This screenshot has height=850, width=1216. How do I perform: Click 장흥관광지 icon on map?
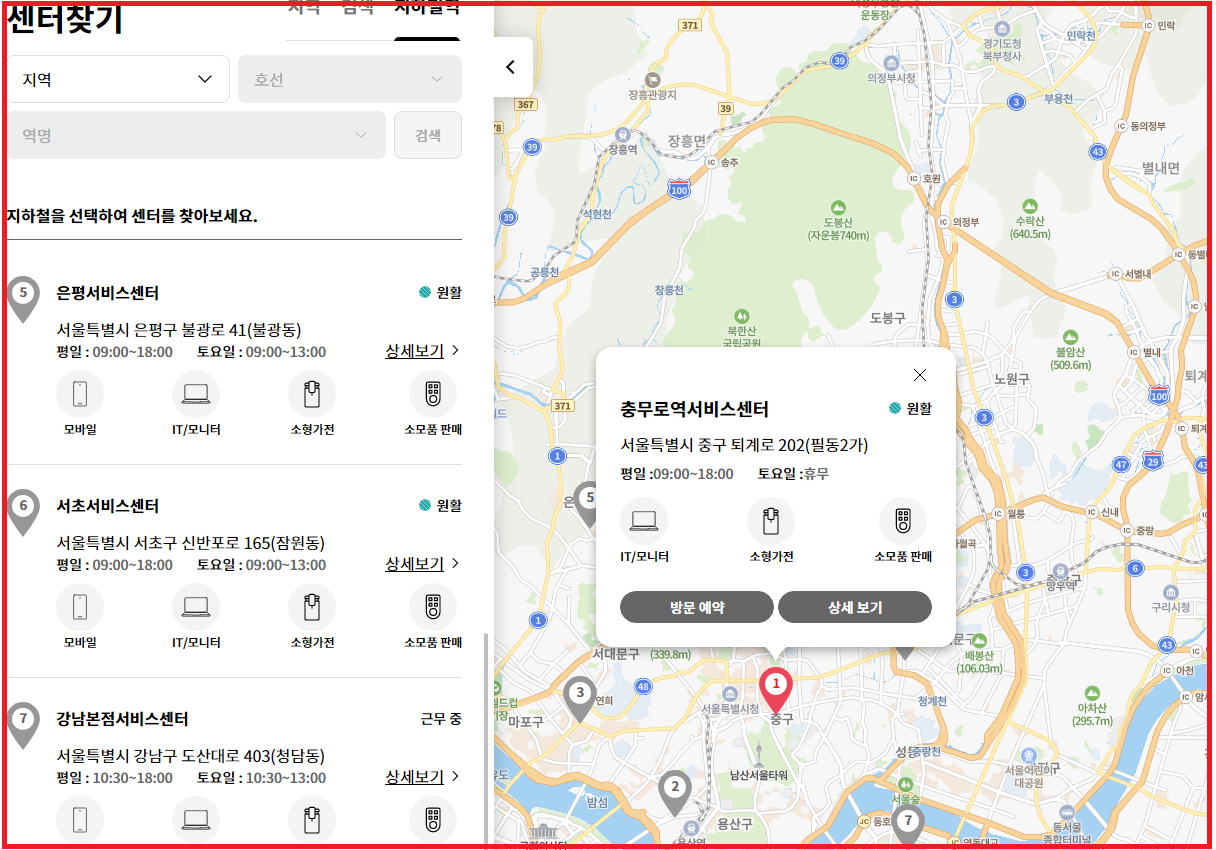[x=653, y=79]
